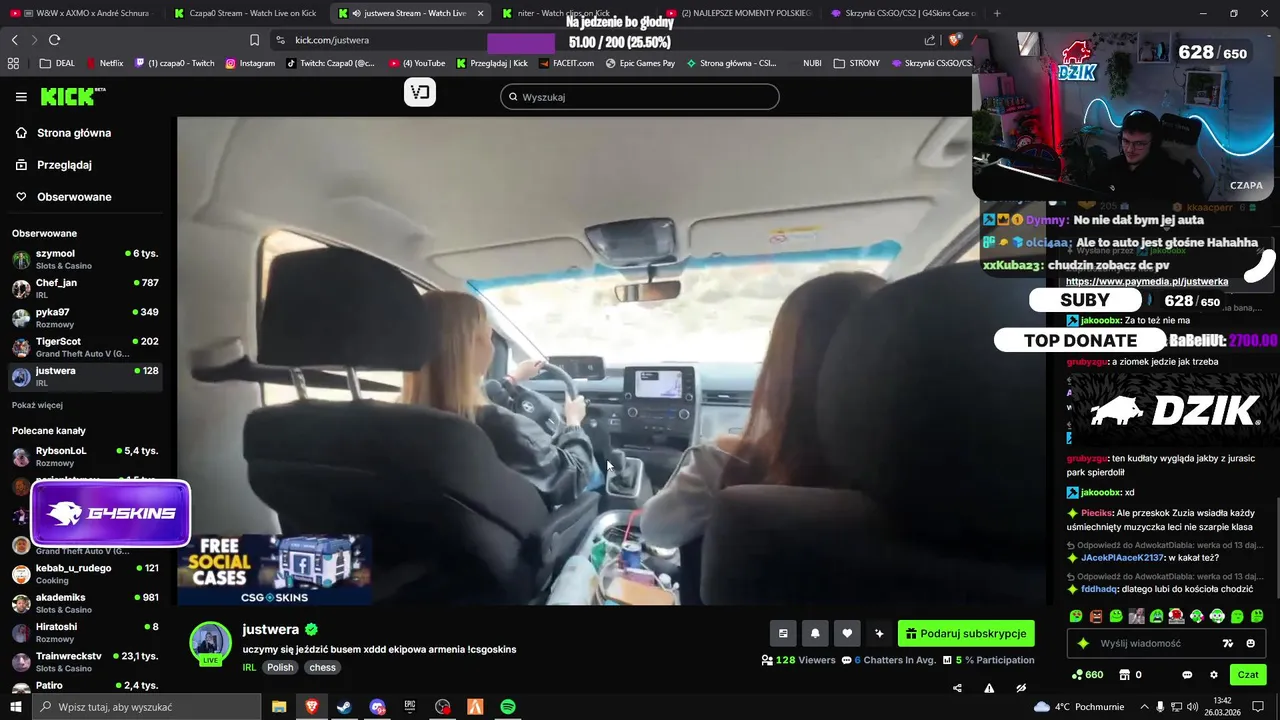Open the Brave shields icon in address bar
Screen dimensions: 1280x720
(954, 40)
